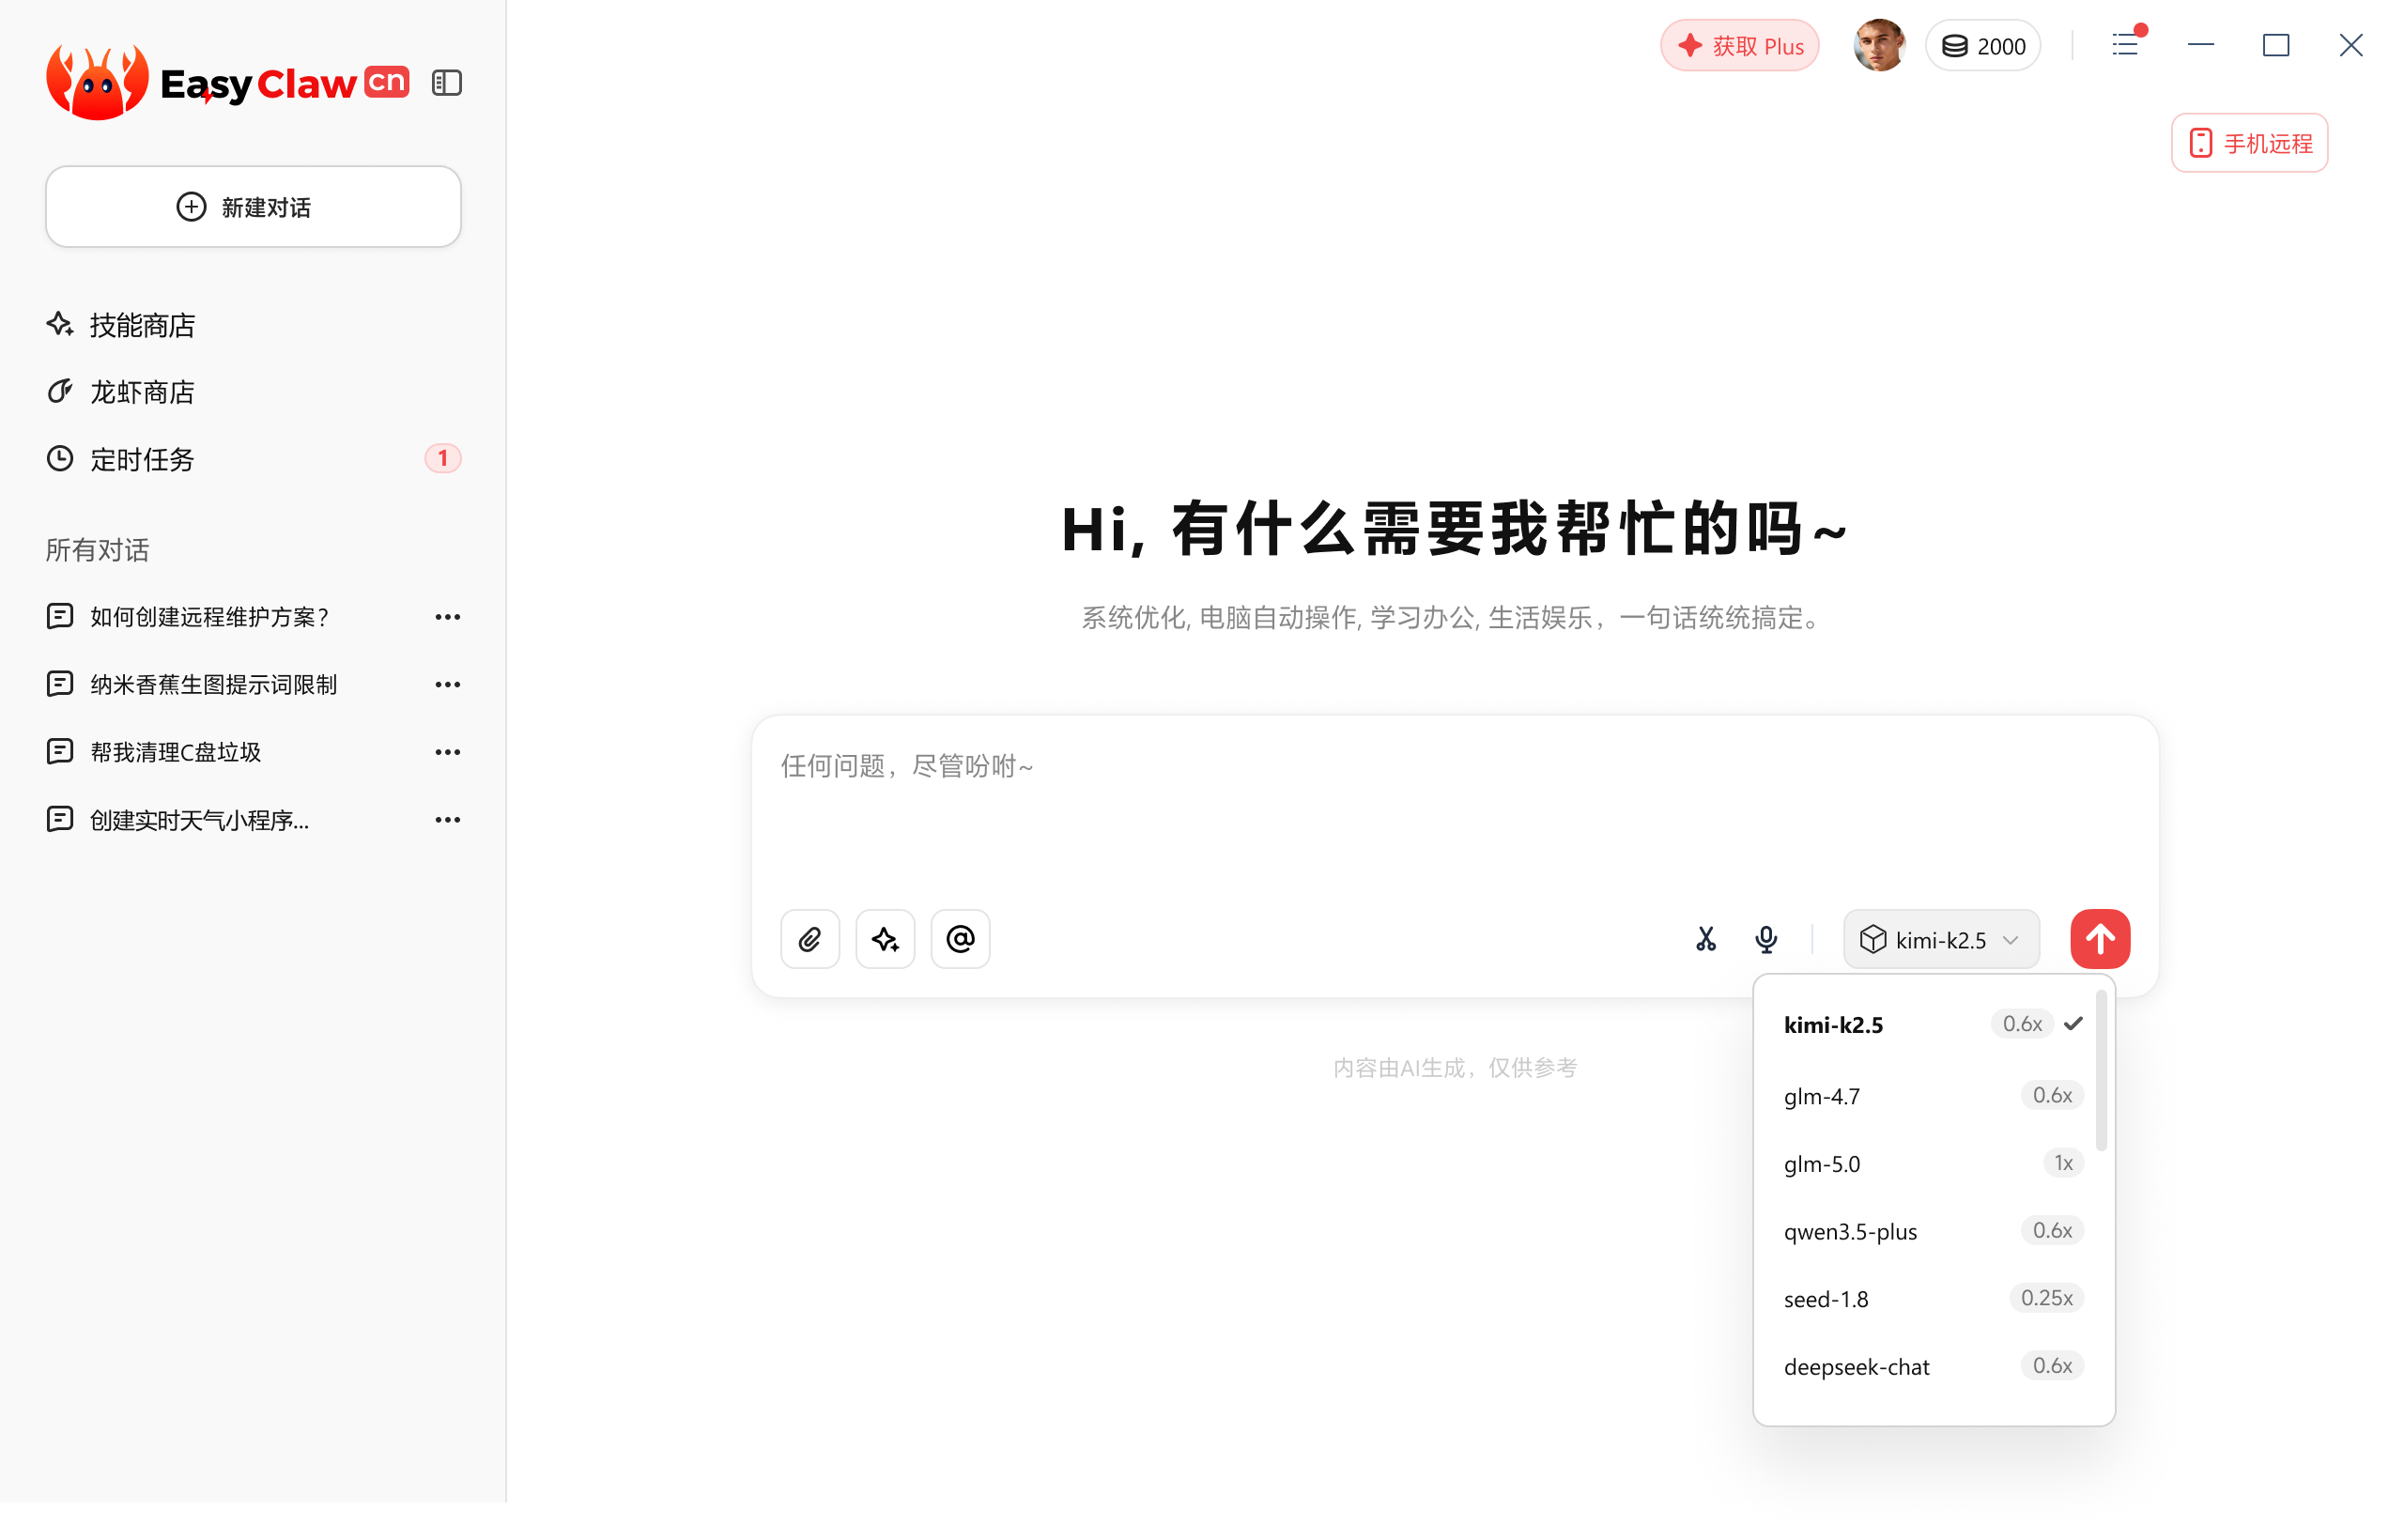Image resolution: width=2404 pixels, height=1540 pixels.
Task: Click the @ mention icon
Action: point(960,939)
